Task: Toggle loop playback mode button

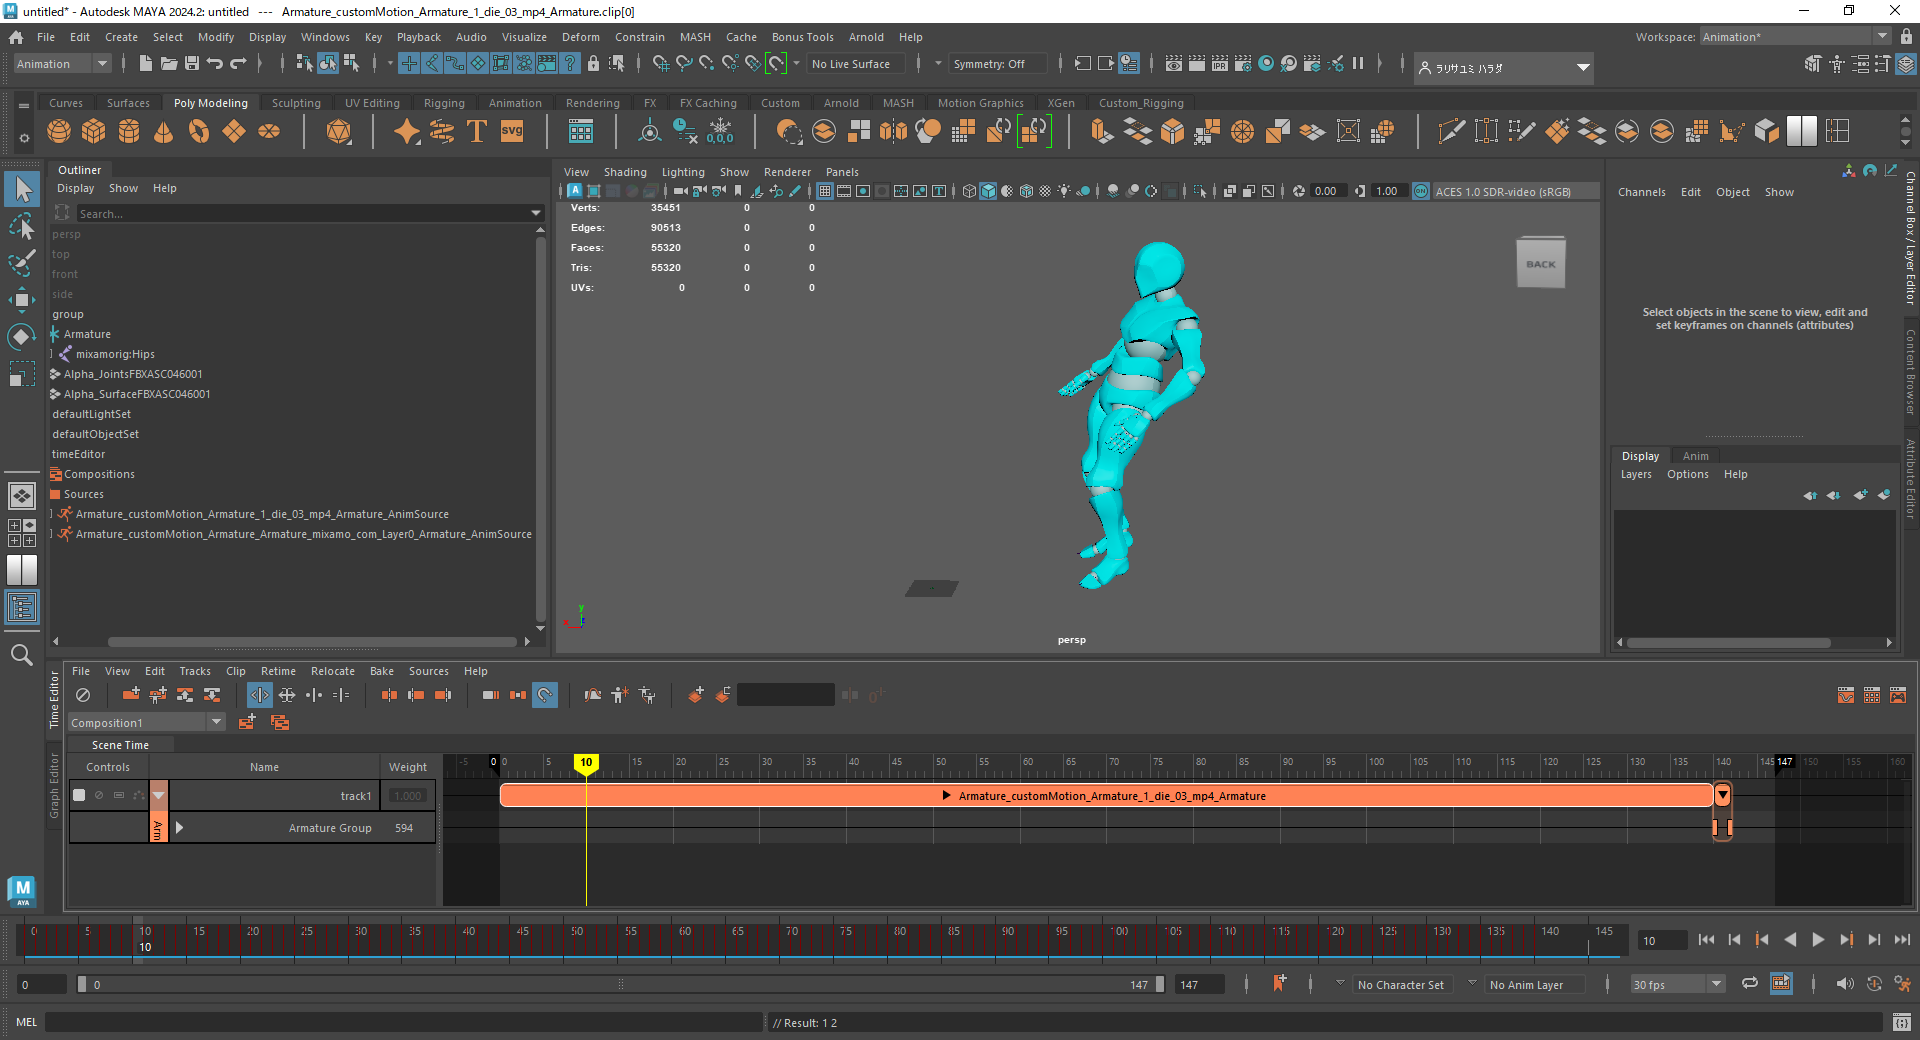Action: [1749, 984]
